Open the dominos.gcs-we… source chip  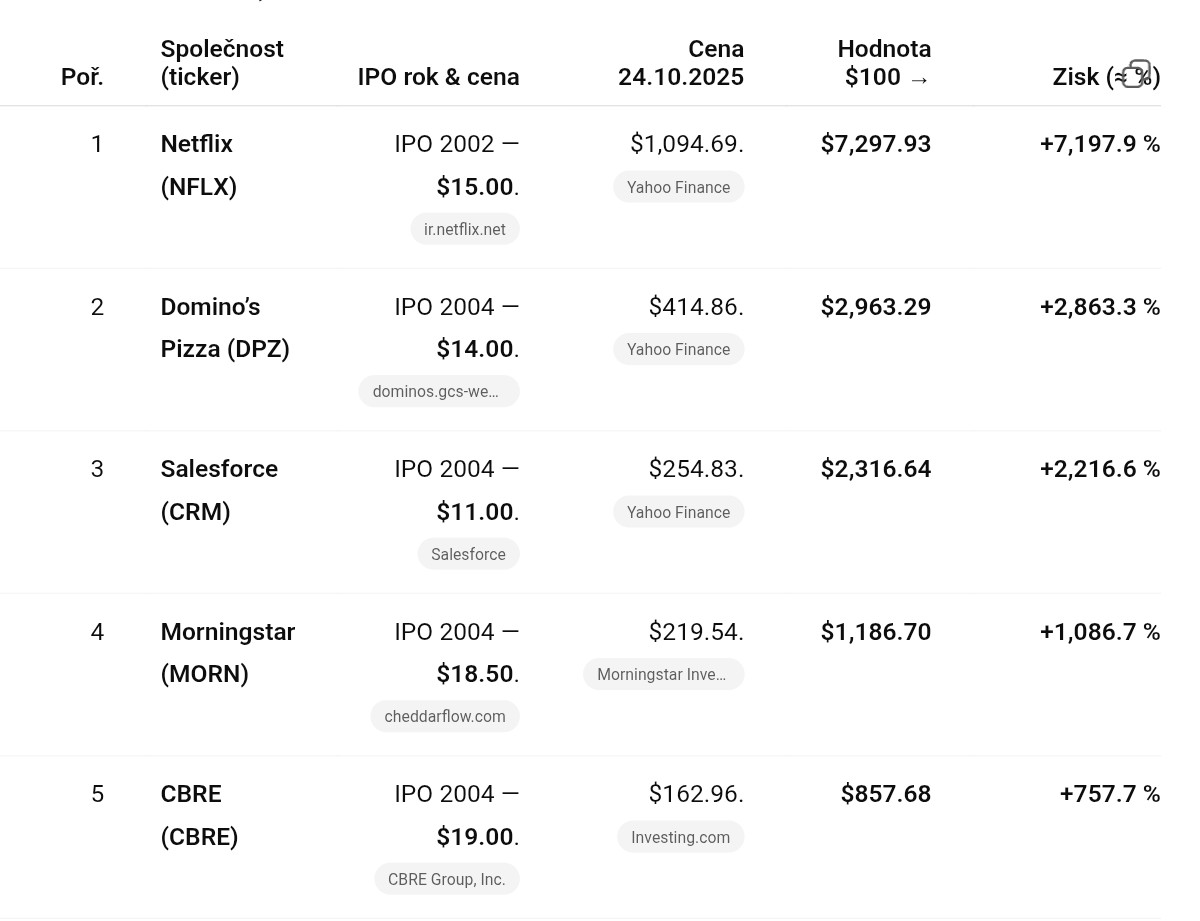[x=438, y=391]
